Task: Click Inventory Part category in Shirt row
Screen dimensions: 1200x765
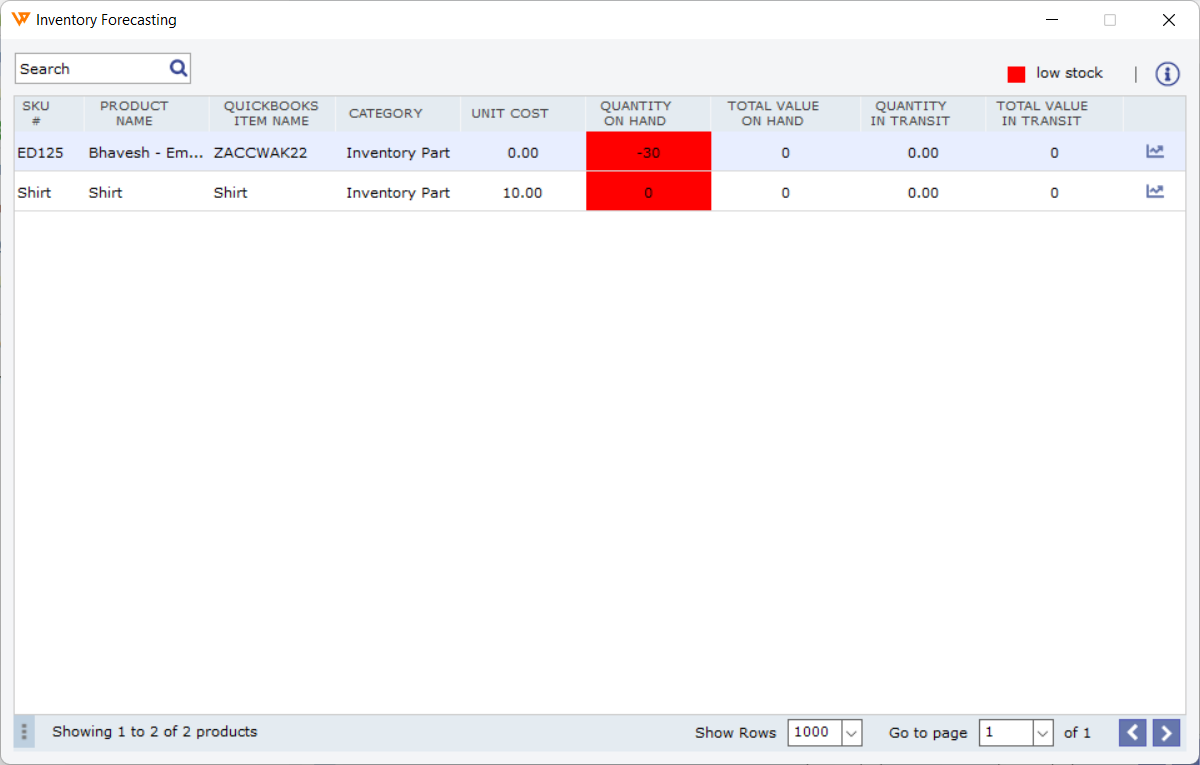Action: (x=398, y=193)
